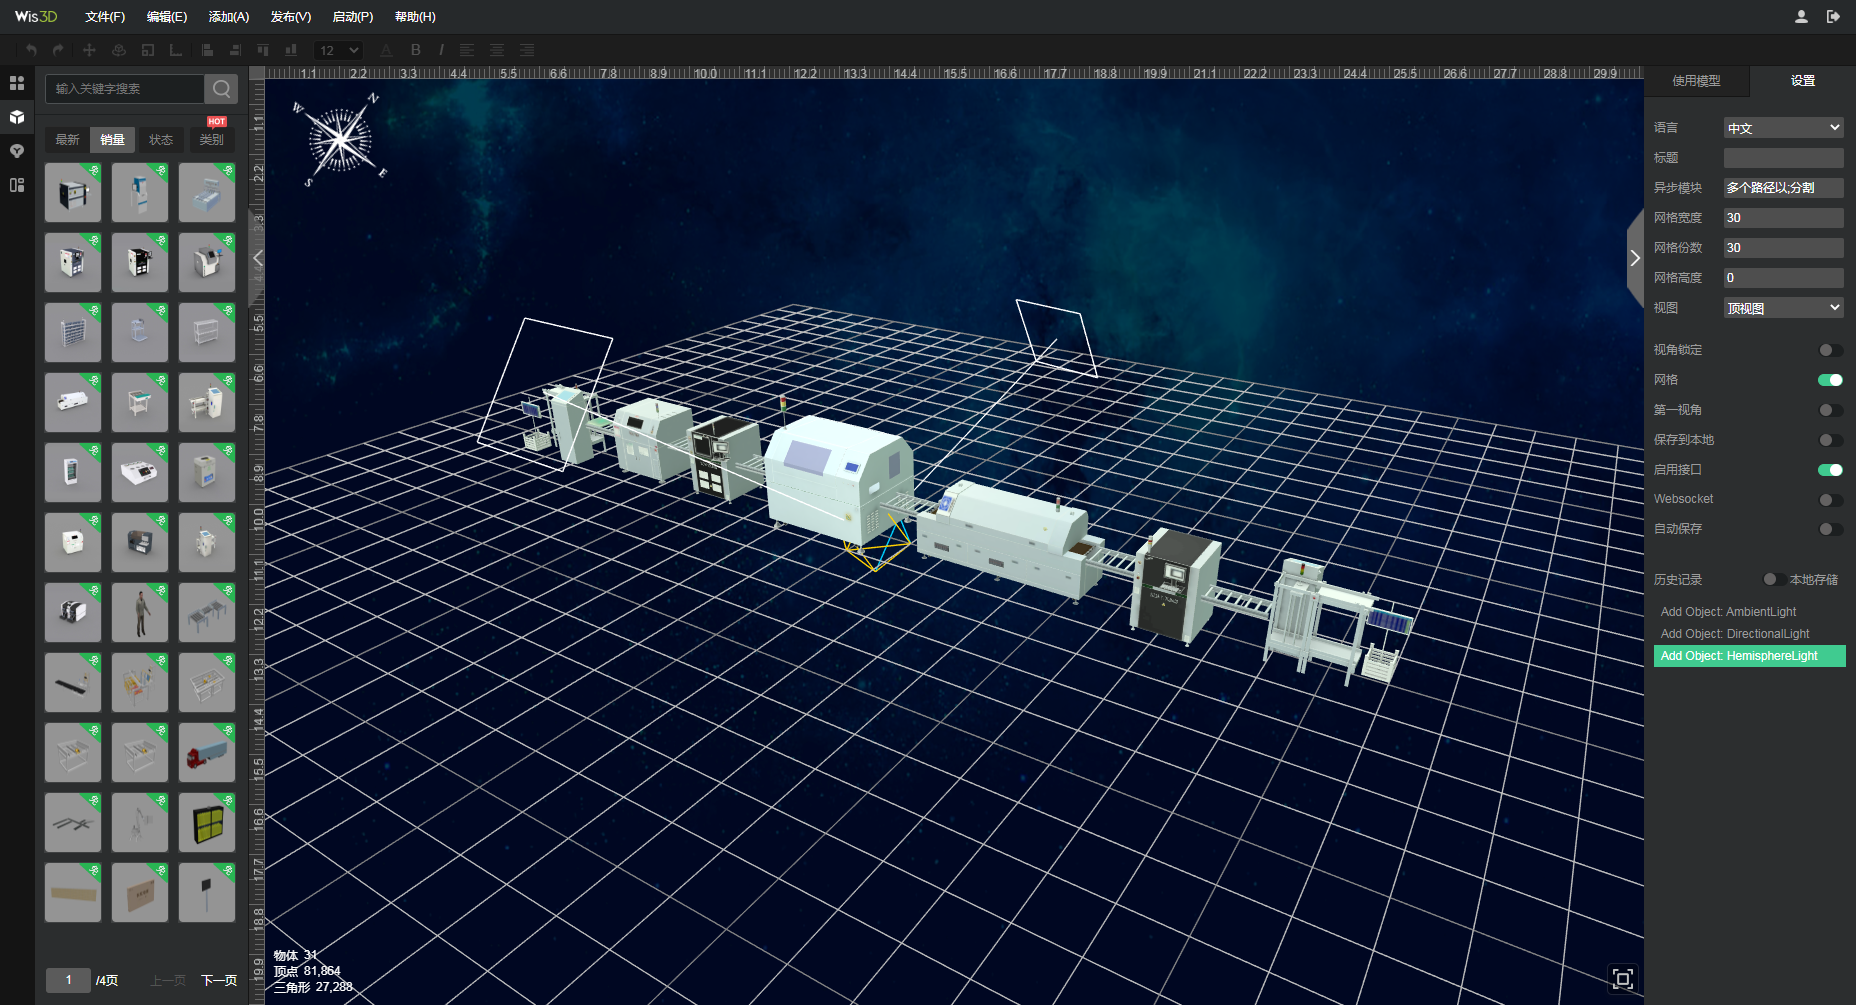The height and width of the screenshot is (1005, 1856).
Task: Align selected objects to left edge
Action: 207,50
